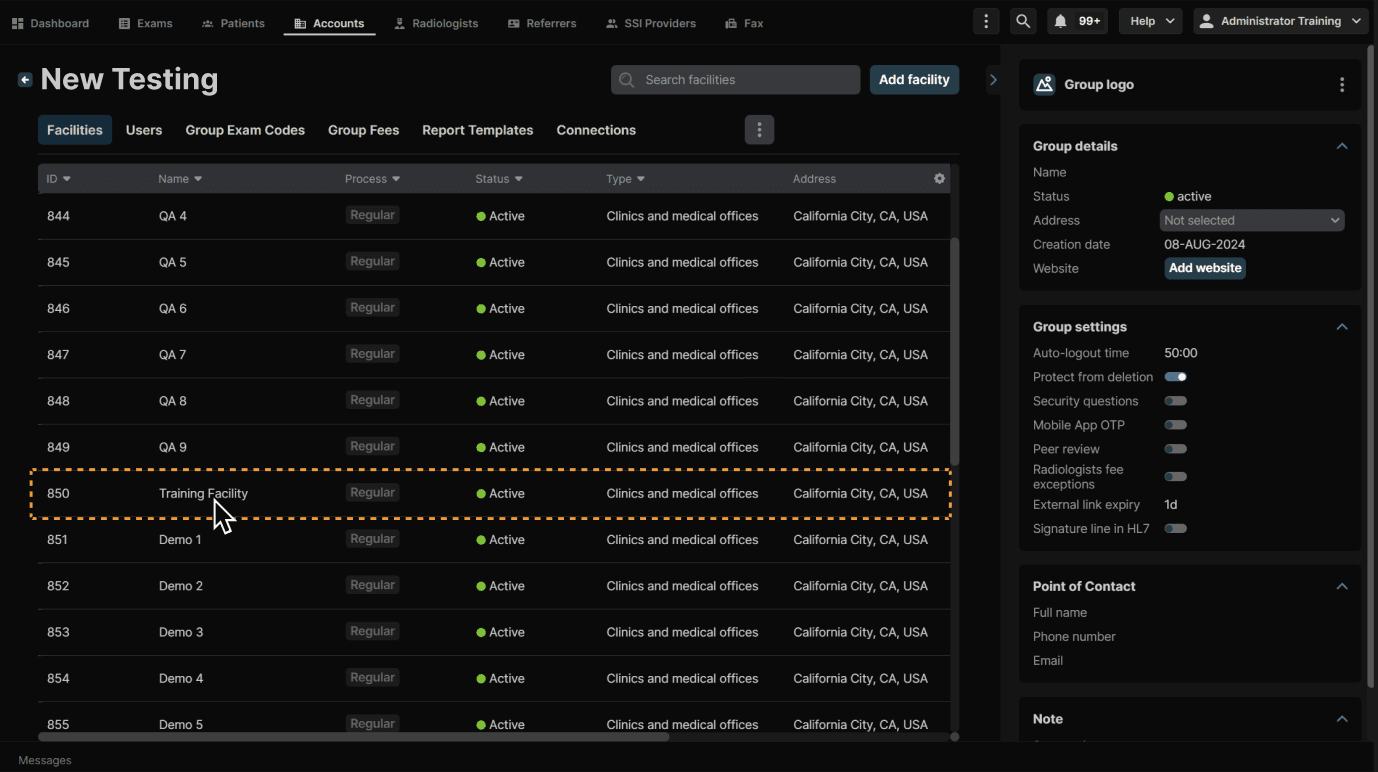Screen dimensions: 1378x772
Task: Click the Demo 4 facility name
Action: click(181, 678)
